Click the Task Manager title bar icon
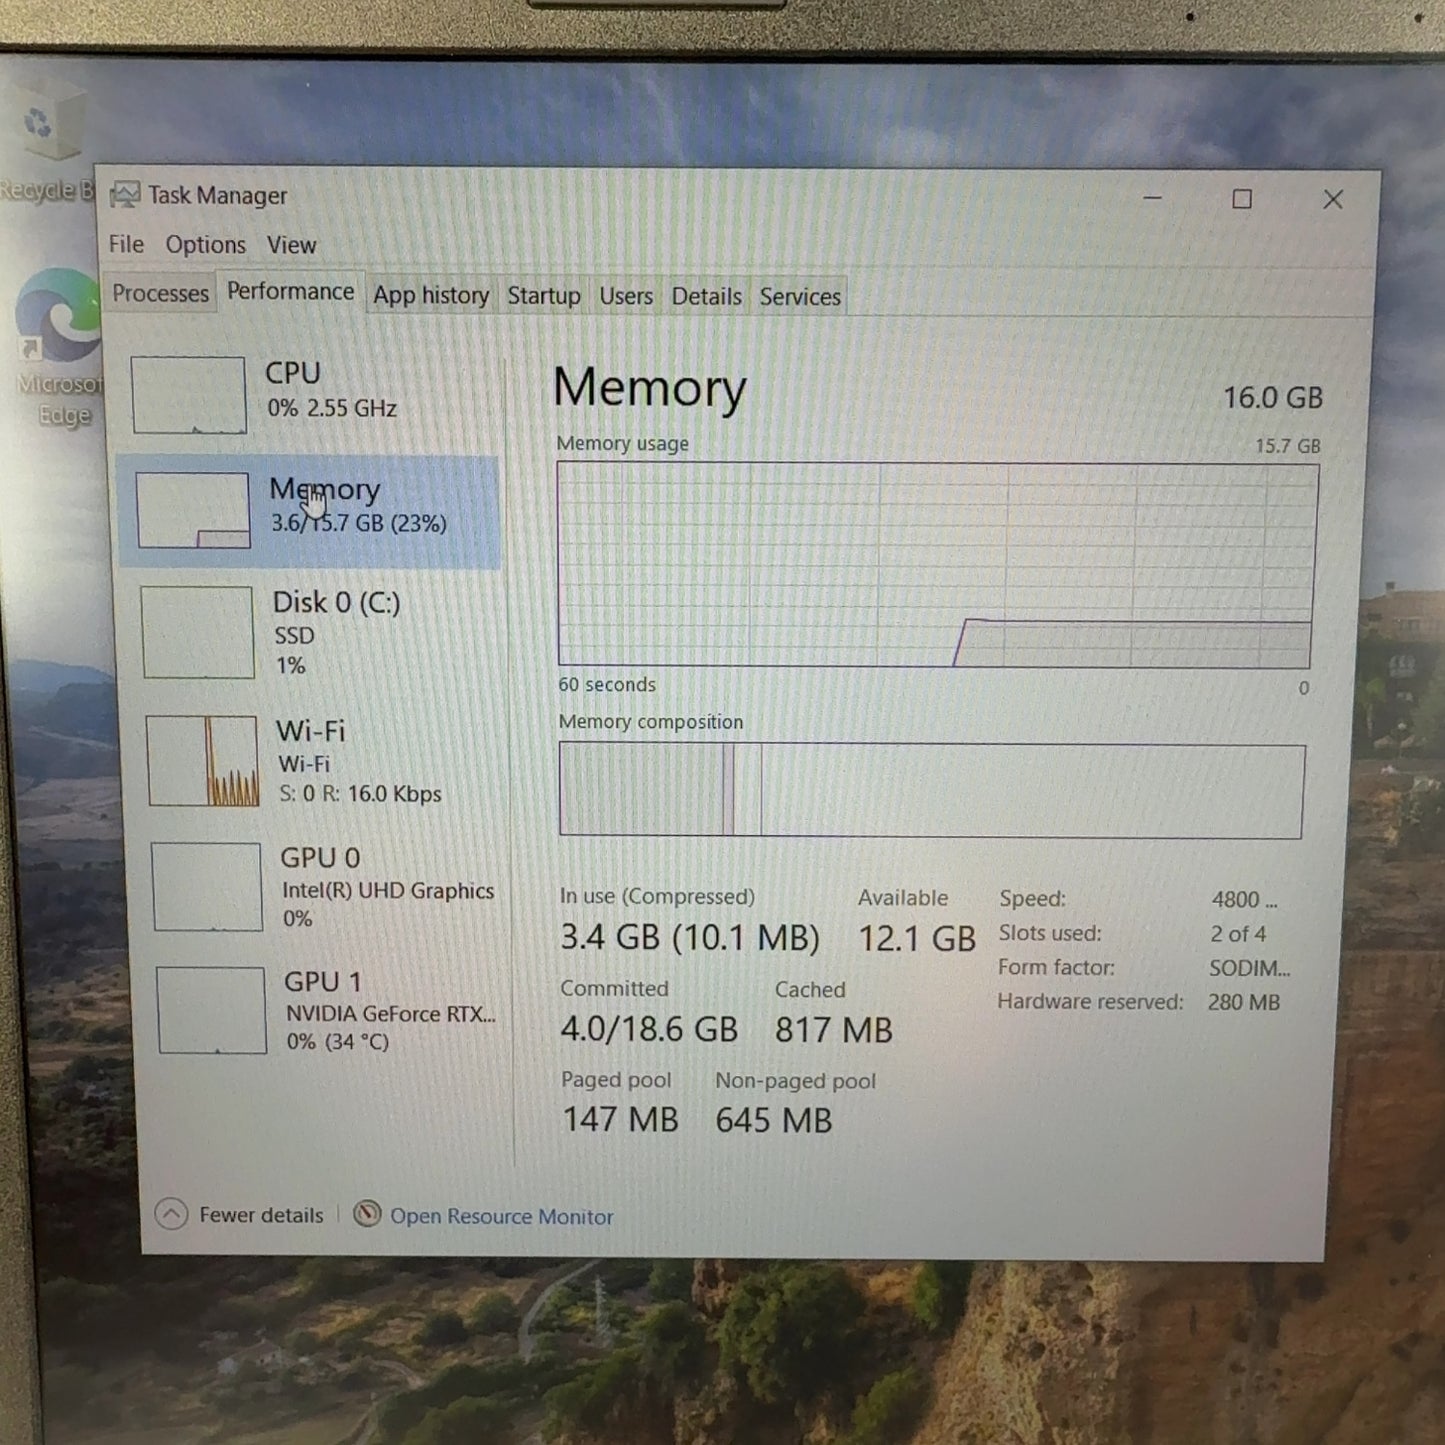Viewport: 1445px width, 1445px height. [x=125, y=195]
